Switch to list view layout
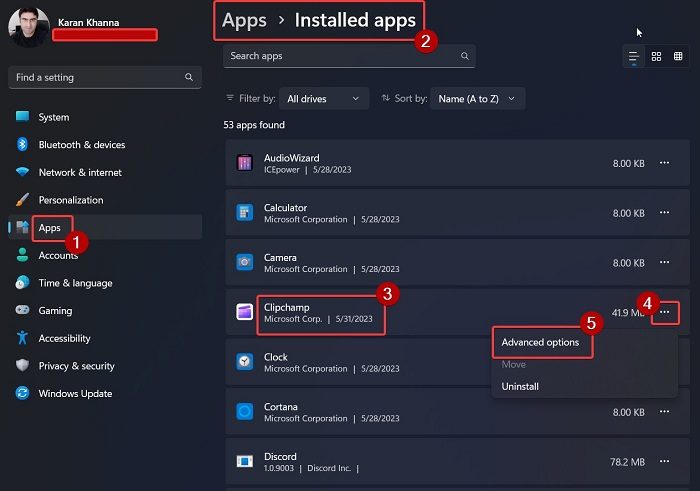The width and height of the screenshot is (700, 491). [633, 57]
